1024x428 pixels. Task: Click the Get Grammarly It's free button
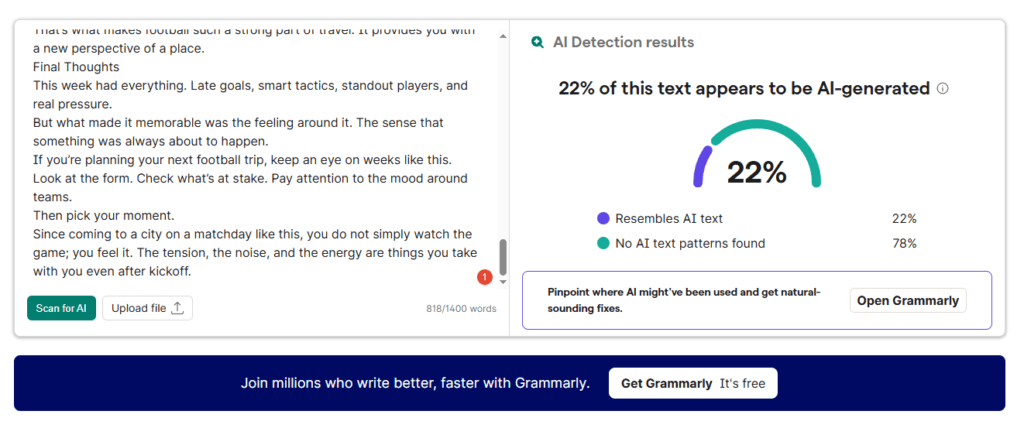(x=692, y=383)
